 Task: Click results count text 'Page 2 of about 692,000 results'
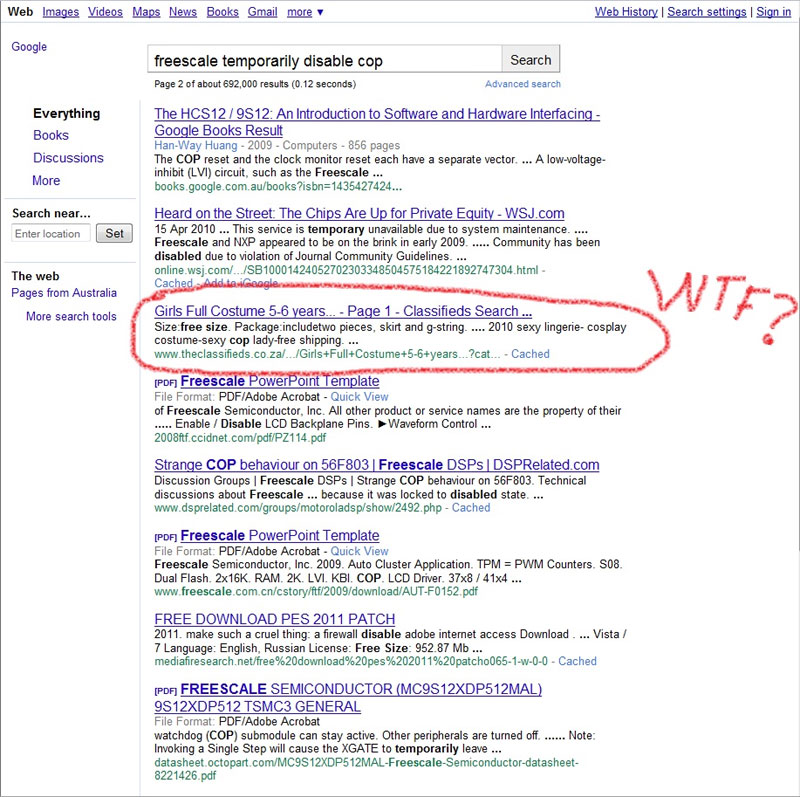click(221, 84)
